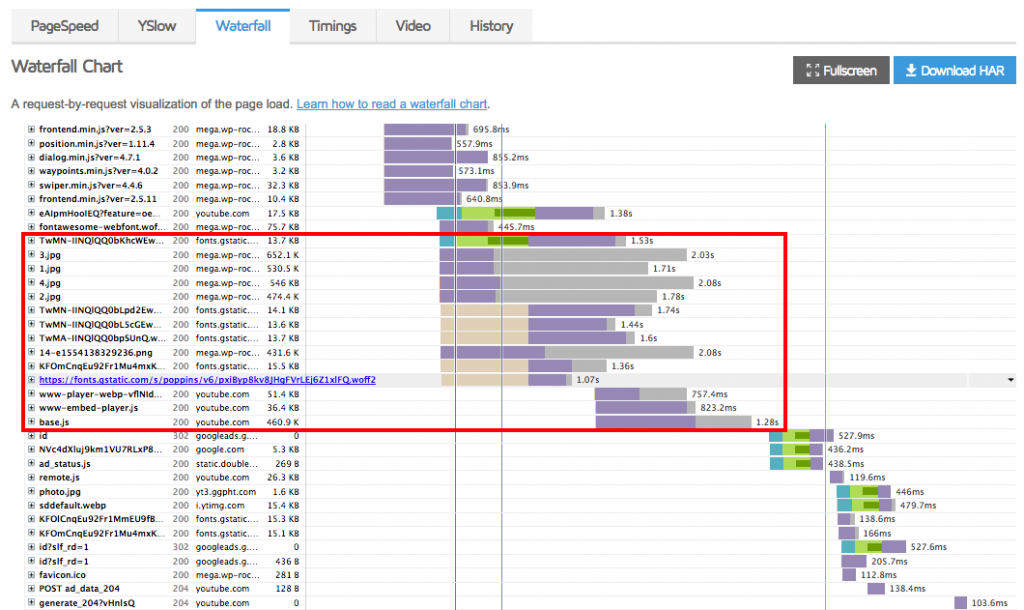Click the Fullscreen button
This screenshot has height=610, width=1024.
[x=841, y=71]
